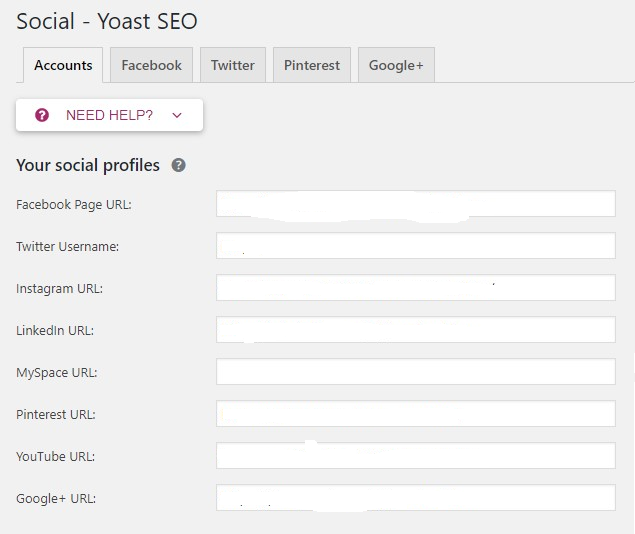Focus the Facebook Page URL field

[x=416, y=204]
